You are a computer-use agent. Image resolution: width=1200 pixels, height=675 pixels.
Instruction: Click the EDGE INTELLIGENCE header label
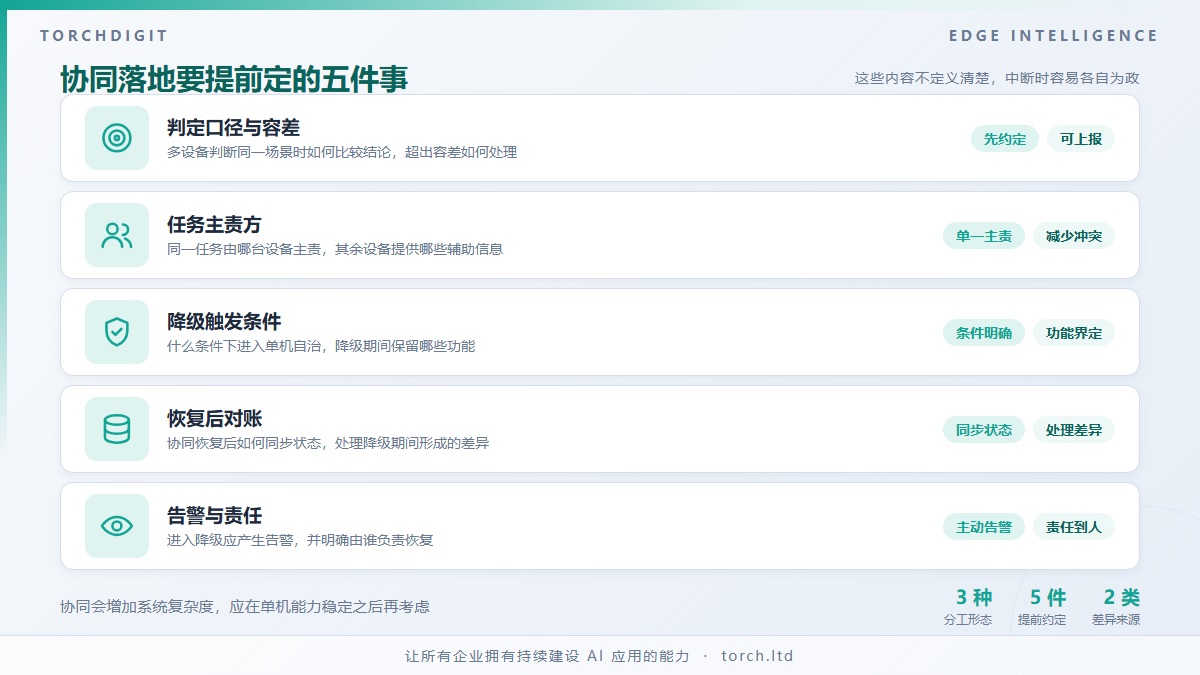point(1054,36)
